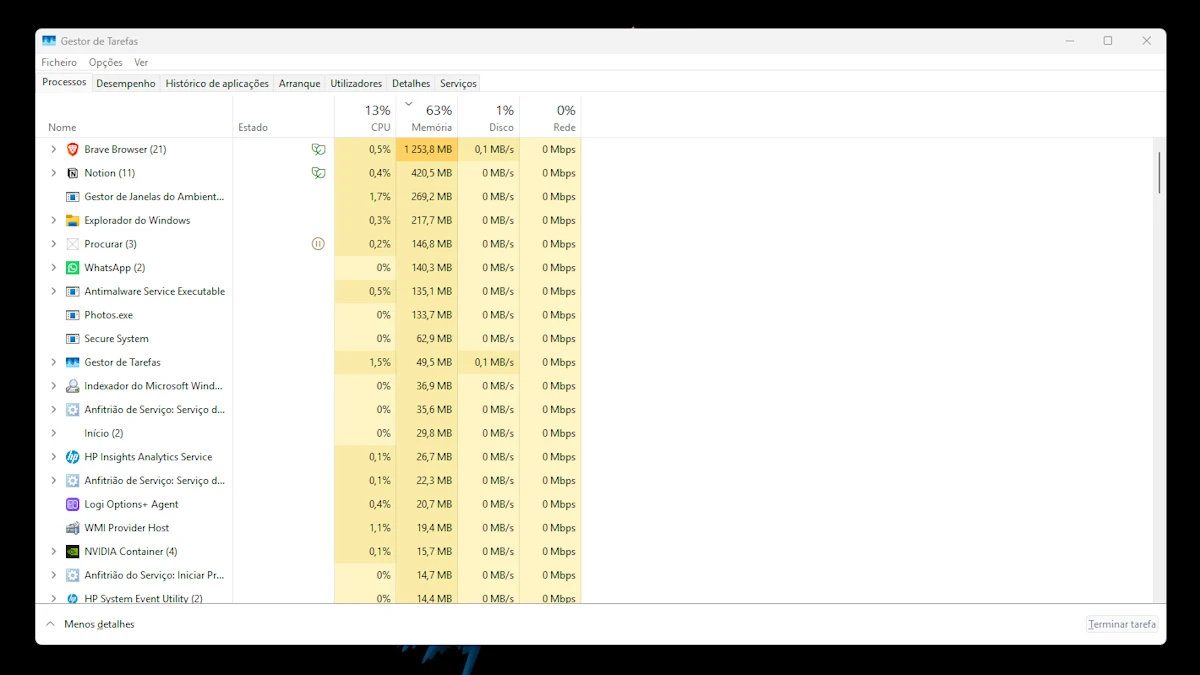This screenshot has height=675, width=1200.
Task: Click the Logi Options+ Agent icon
Action: click(72, 504)
